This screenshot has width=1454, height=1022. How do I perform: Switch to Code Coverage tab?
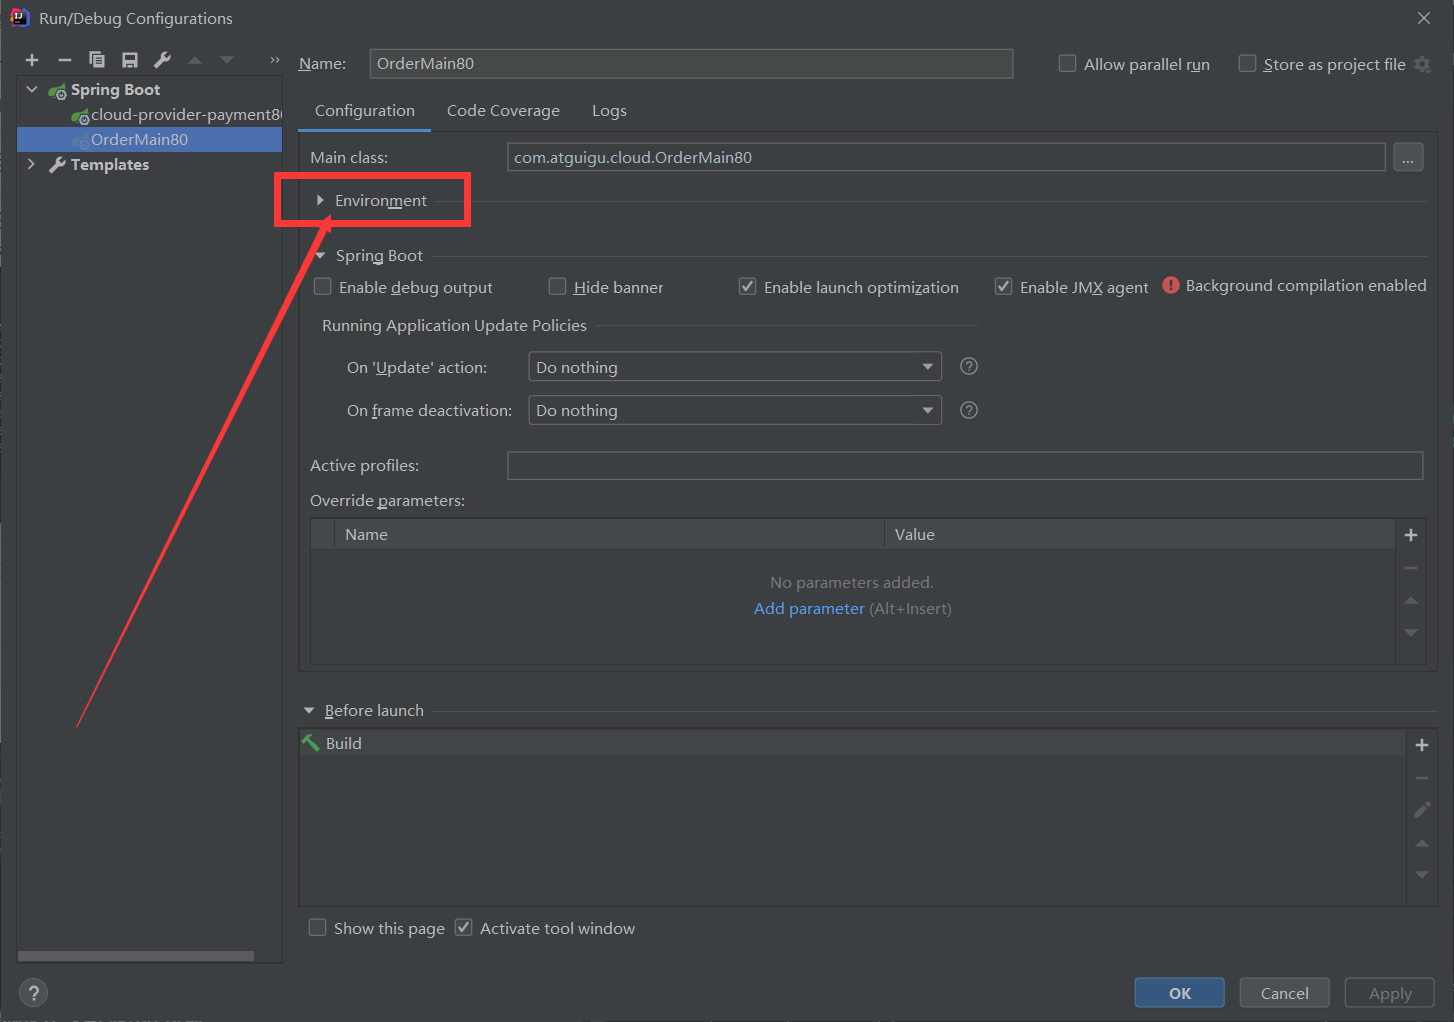pyautogui.click(x=503, y=111)
